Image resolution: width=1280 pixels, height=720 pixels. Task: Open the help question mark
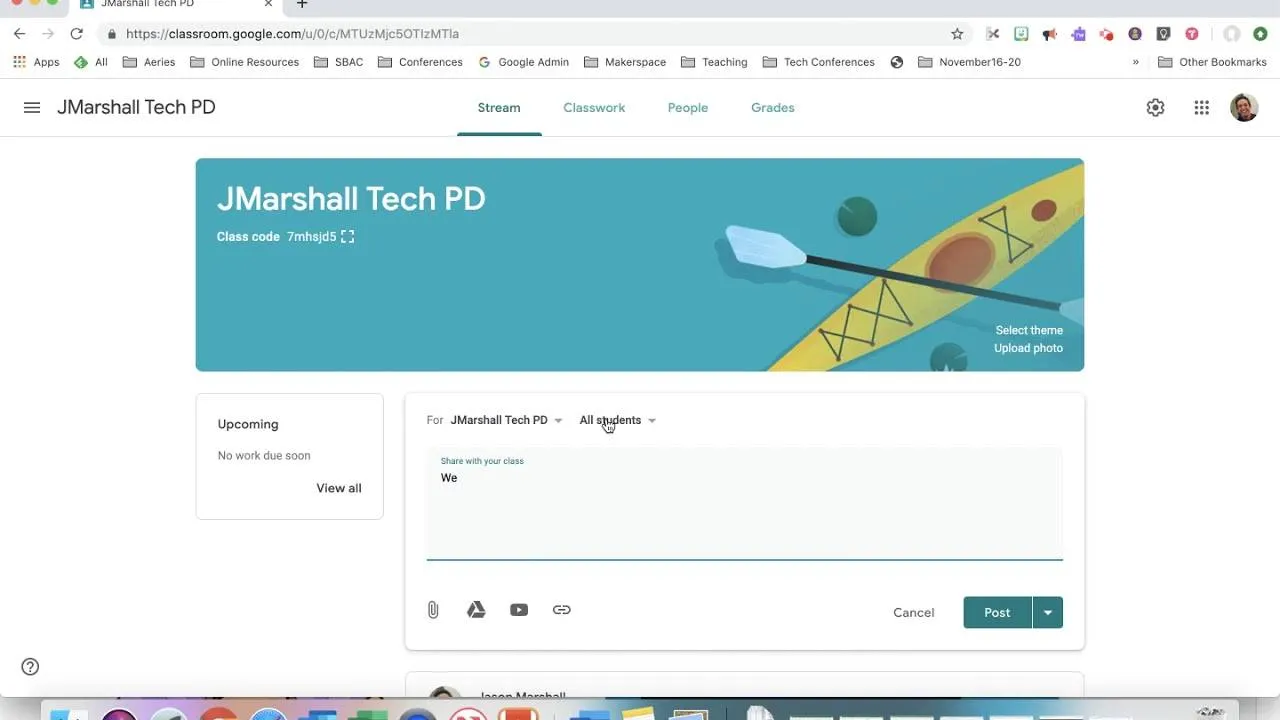(30, 667)
